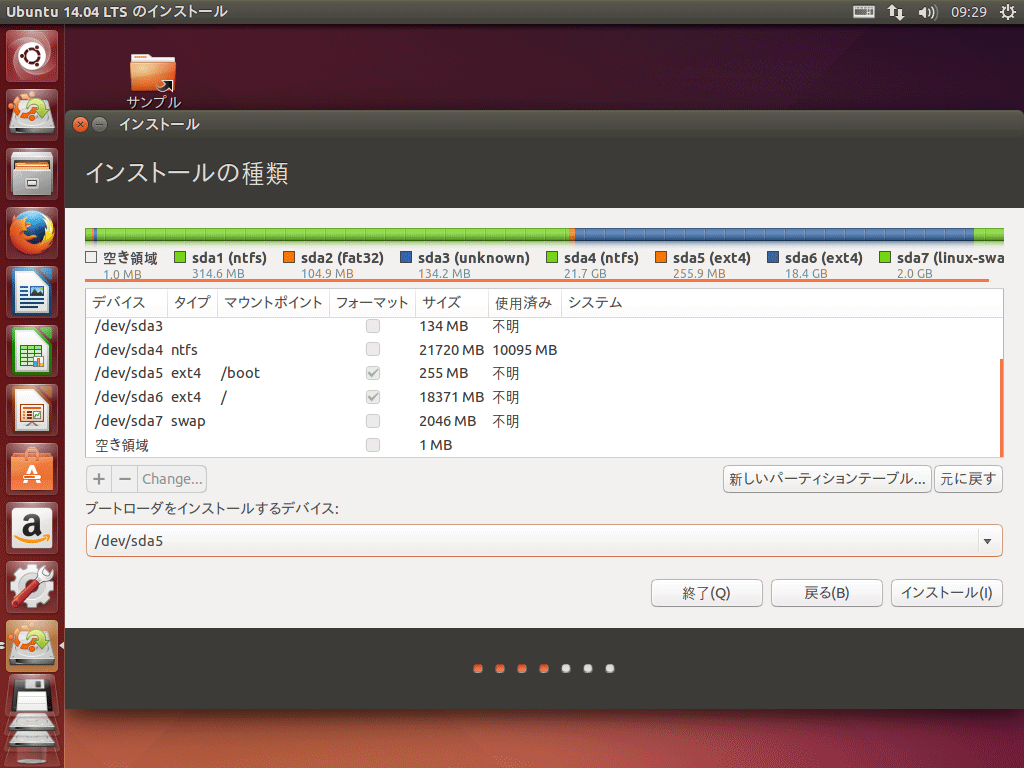Click the /boot mount point cell
The image size is (1024, 768).
(x=240, y=373)
